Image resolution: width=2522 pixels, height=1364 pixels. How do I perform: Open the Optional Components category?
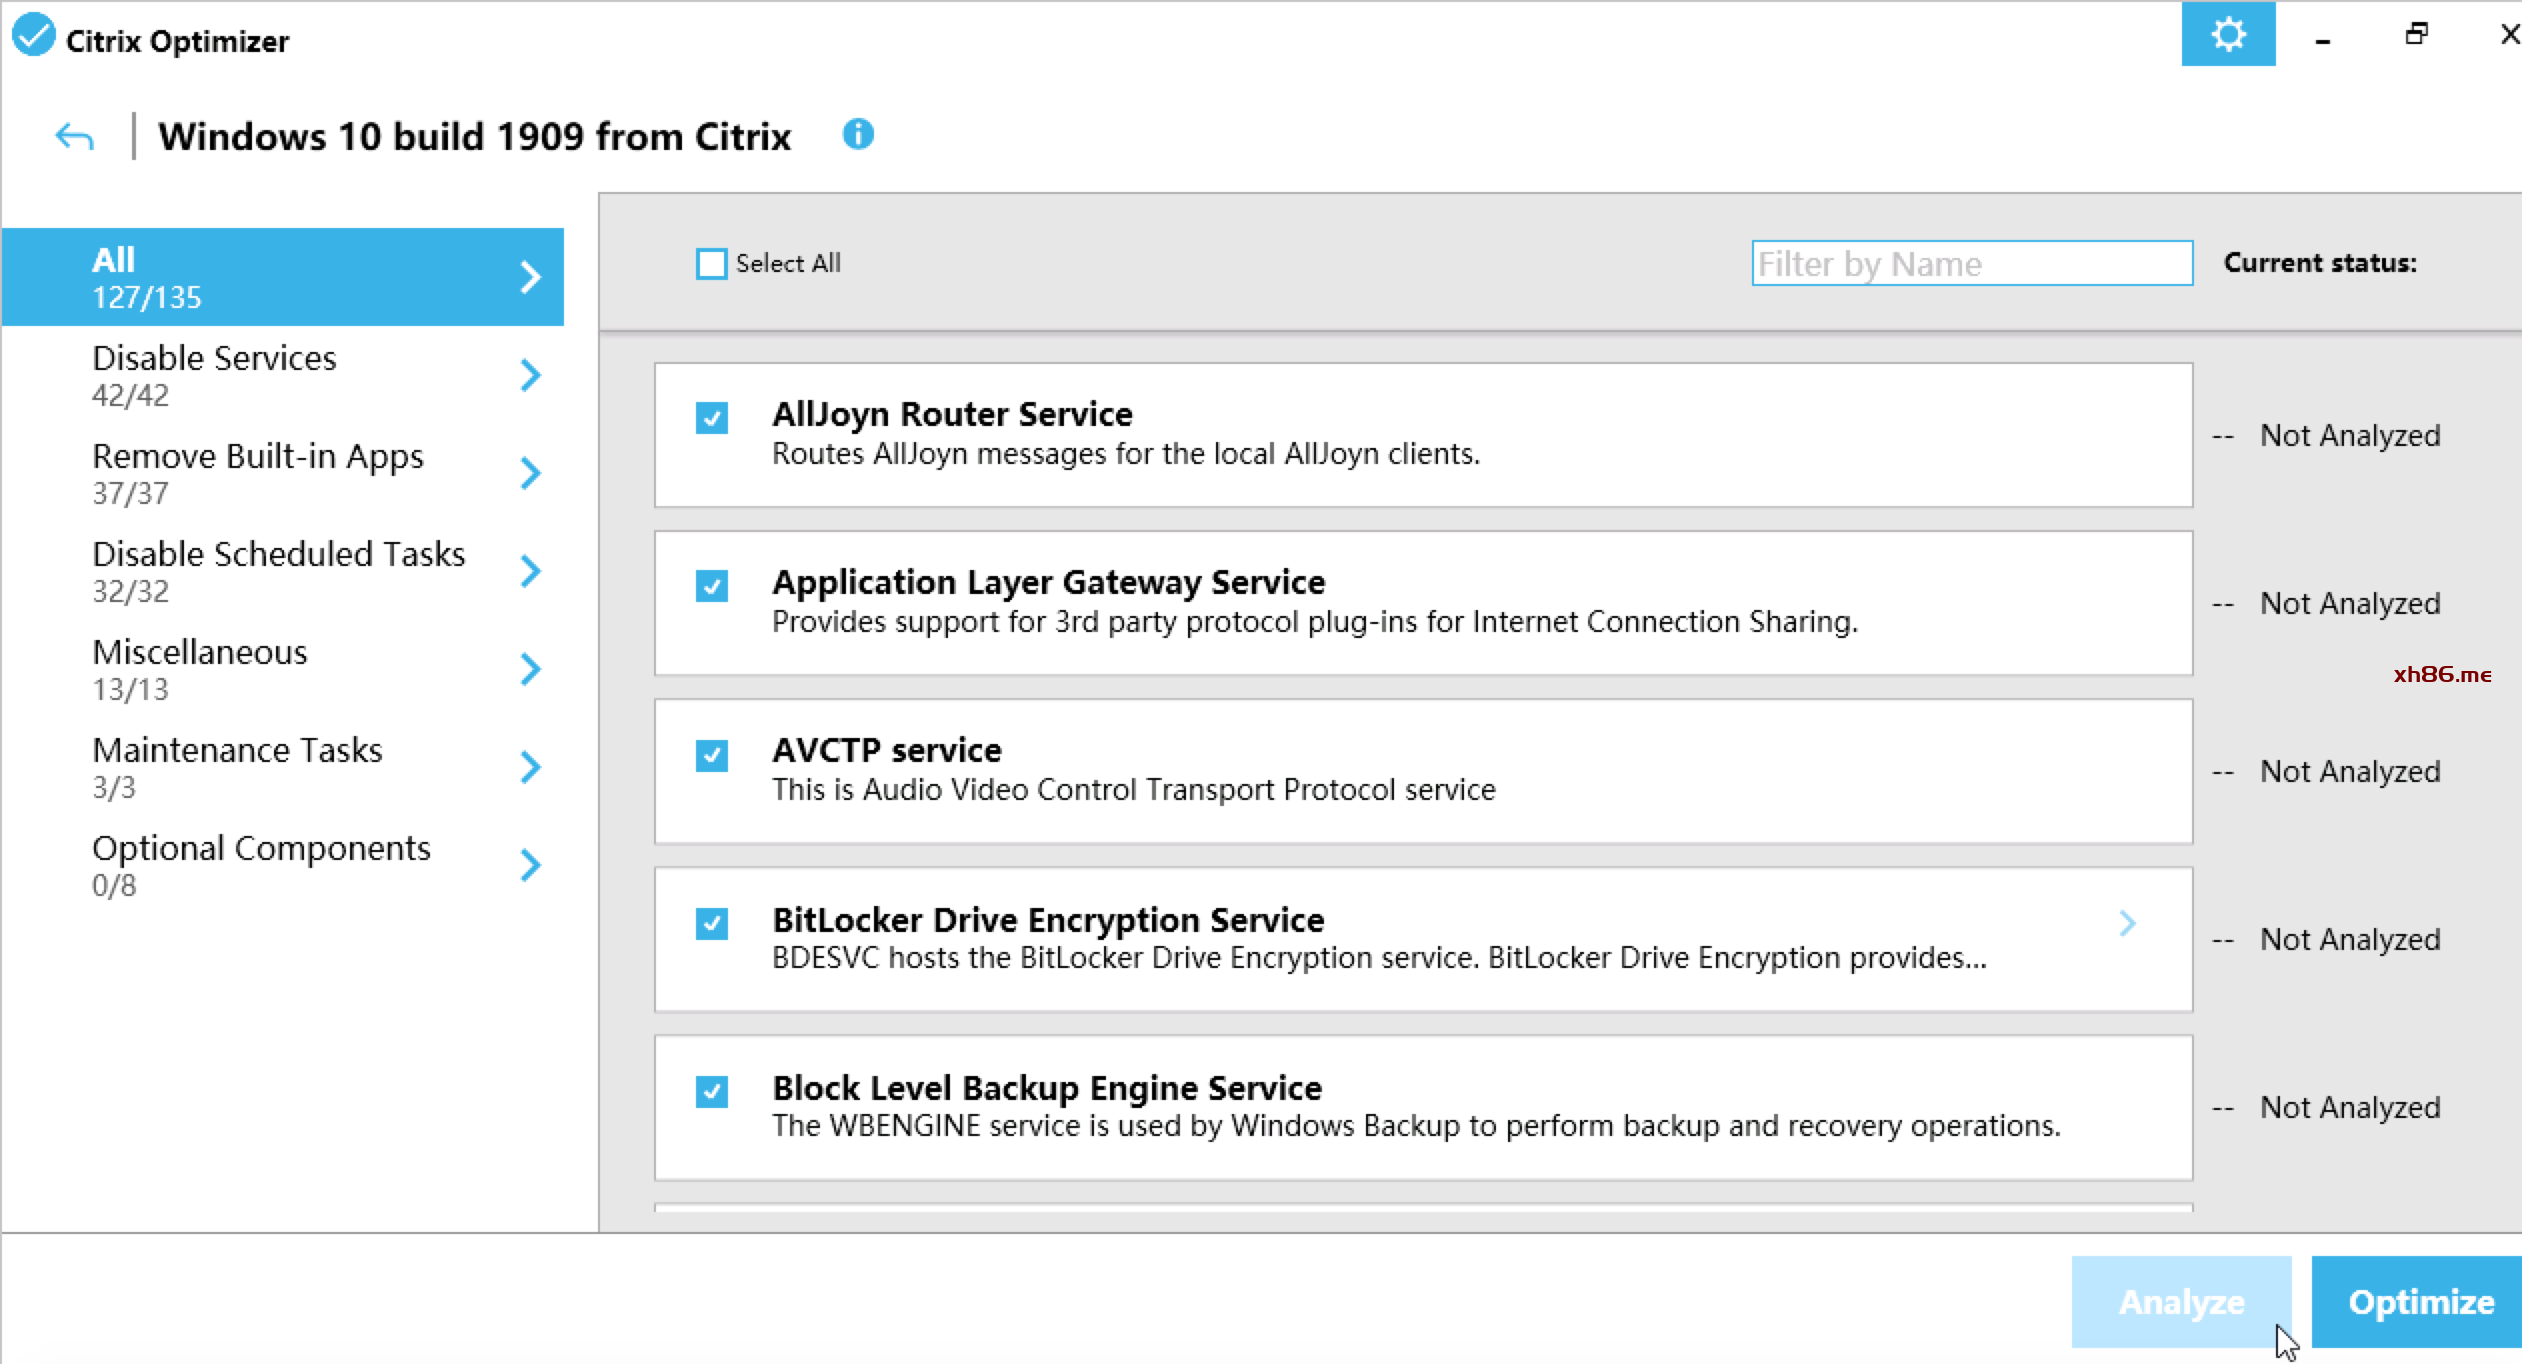tap(283, 865)
